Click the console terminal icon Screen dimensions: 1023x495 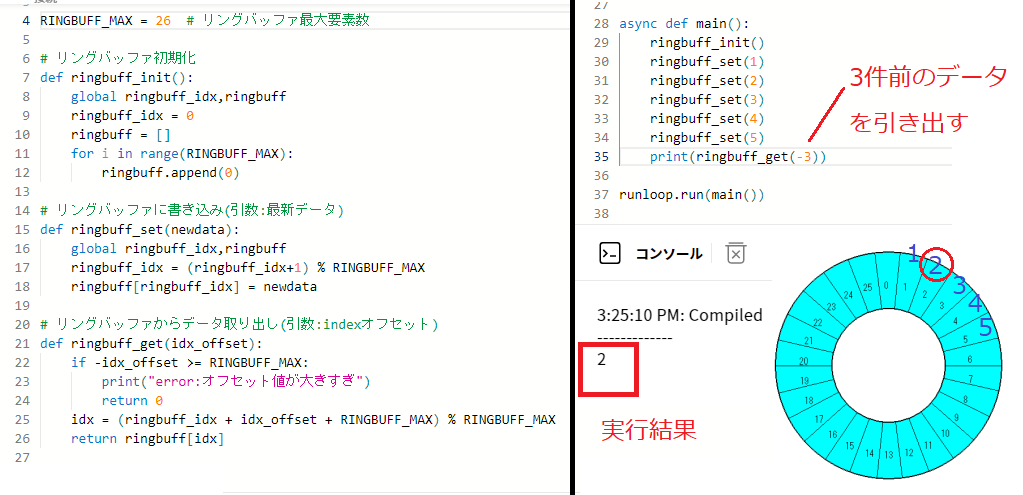click(x=608, y=253)
